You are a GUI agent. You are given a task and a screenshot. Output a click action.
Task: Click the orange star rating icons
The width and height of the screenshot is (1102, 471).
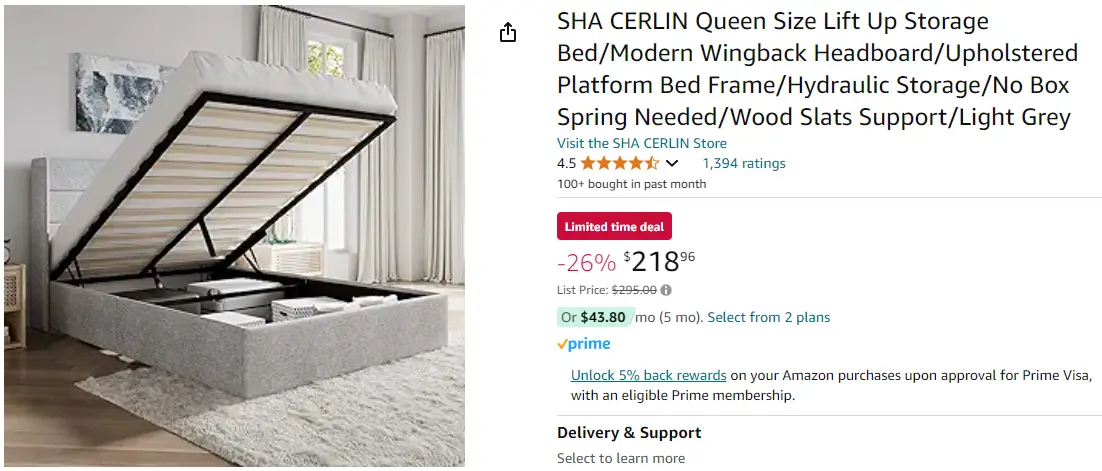click(x=619, y=163)
